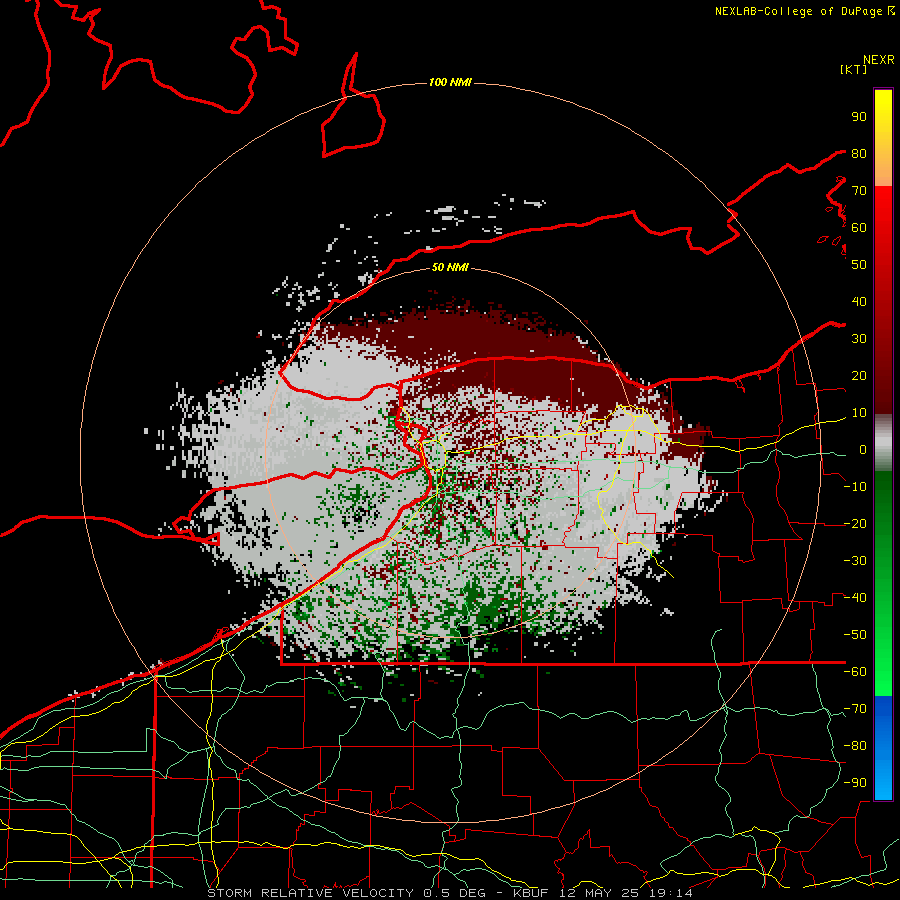Image resolution: width=900 pixels, height=900 pixels.
Task: Click the "19:14" timestamp in the caption
Action: pos(672,893)
